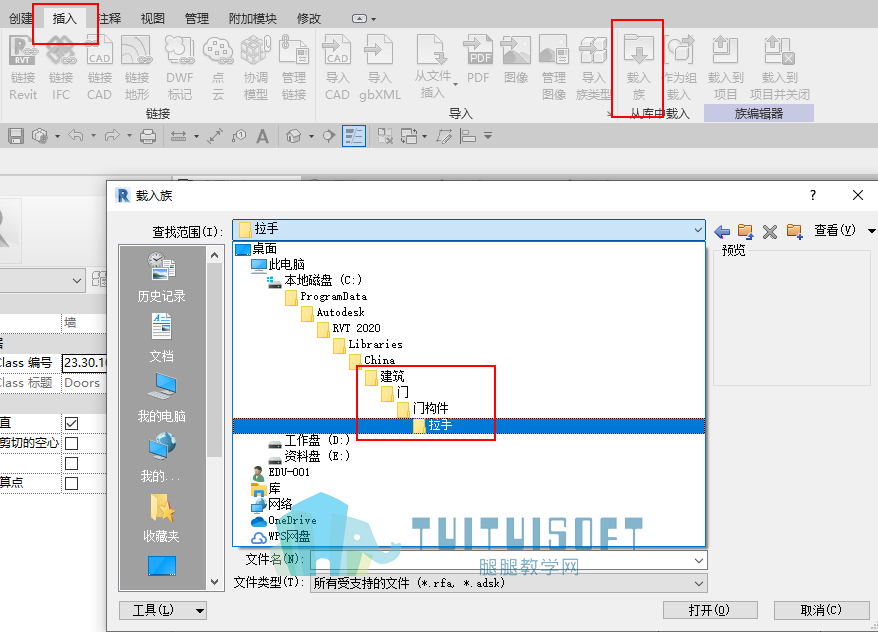
Task: Open the 附加模块 ribbon tab
Action: (x=253, y=18)
